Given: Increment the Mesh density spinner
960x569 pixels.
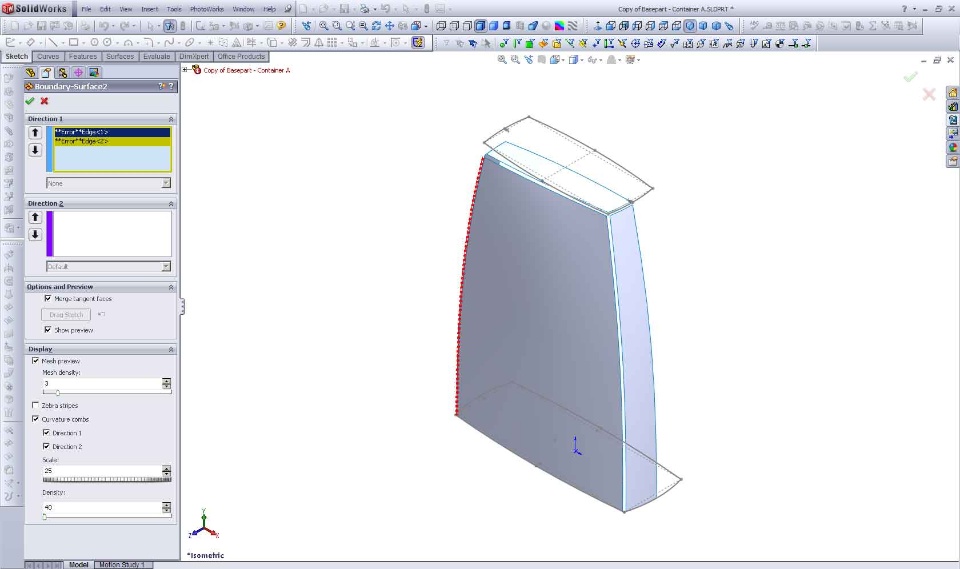Looking at the screenshot, I should point(167,380).
